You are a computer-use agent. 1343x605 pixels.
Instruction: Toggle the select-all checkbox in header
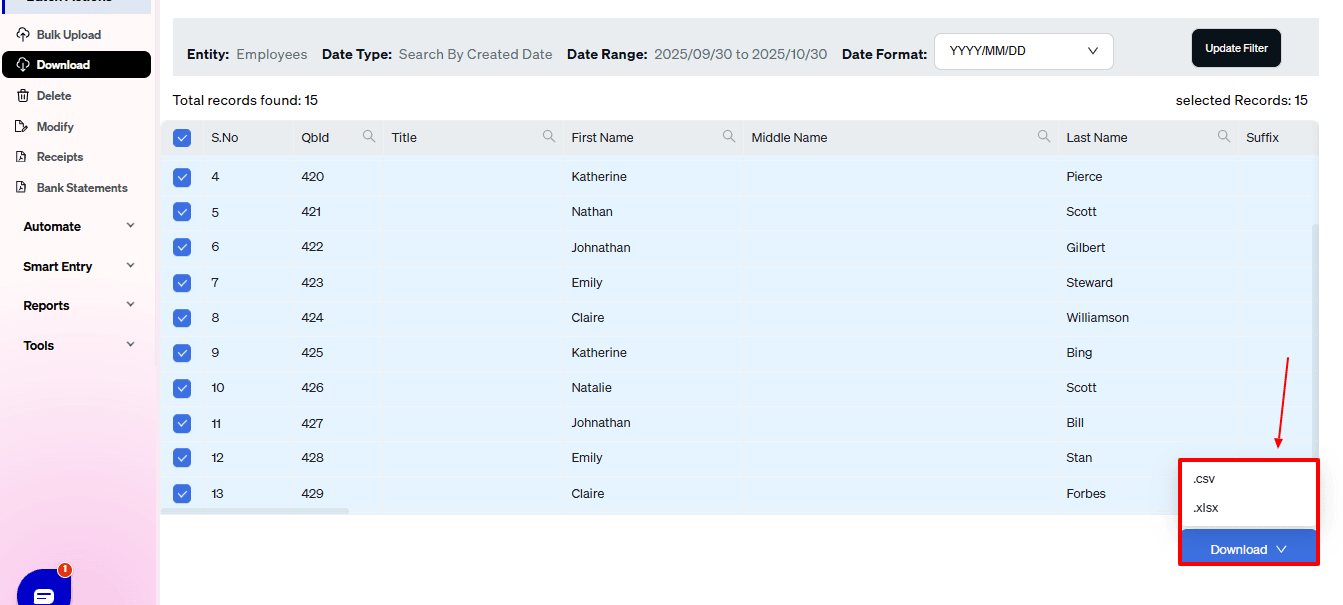[x=182, y=138]
